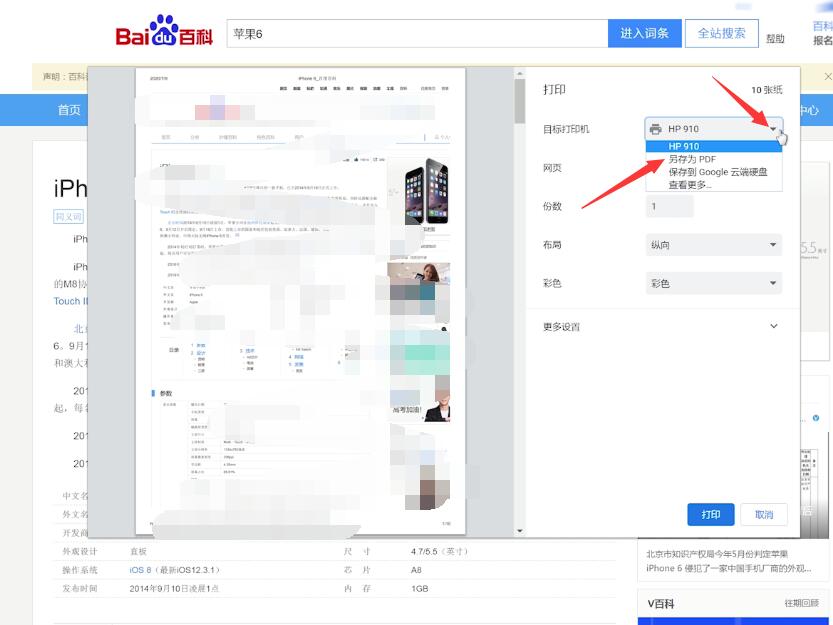Screen dimensions: 833x625
Task: Click the blue 打印 button
Action: point(710,514)
